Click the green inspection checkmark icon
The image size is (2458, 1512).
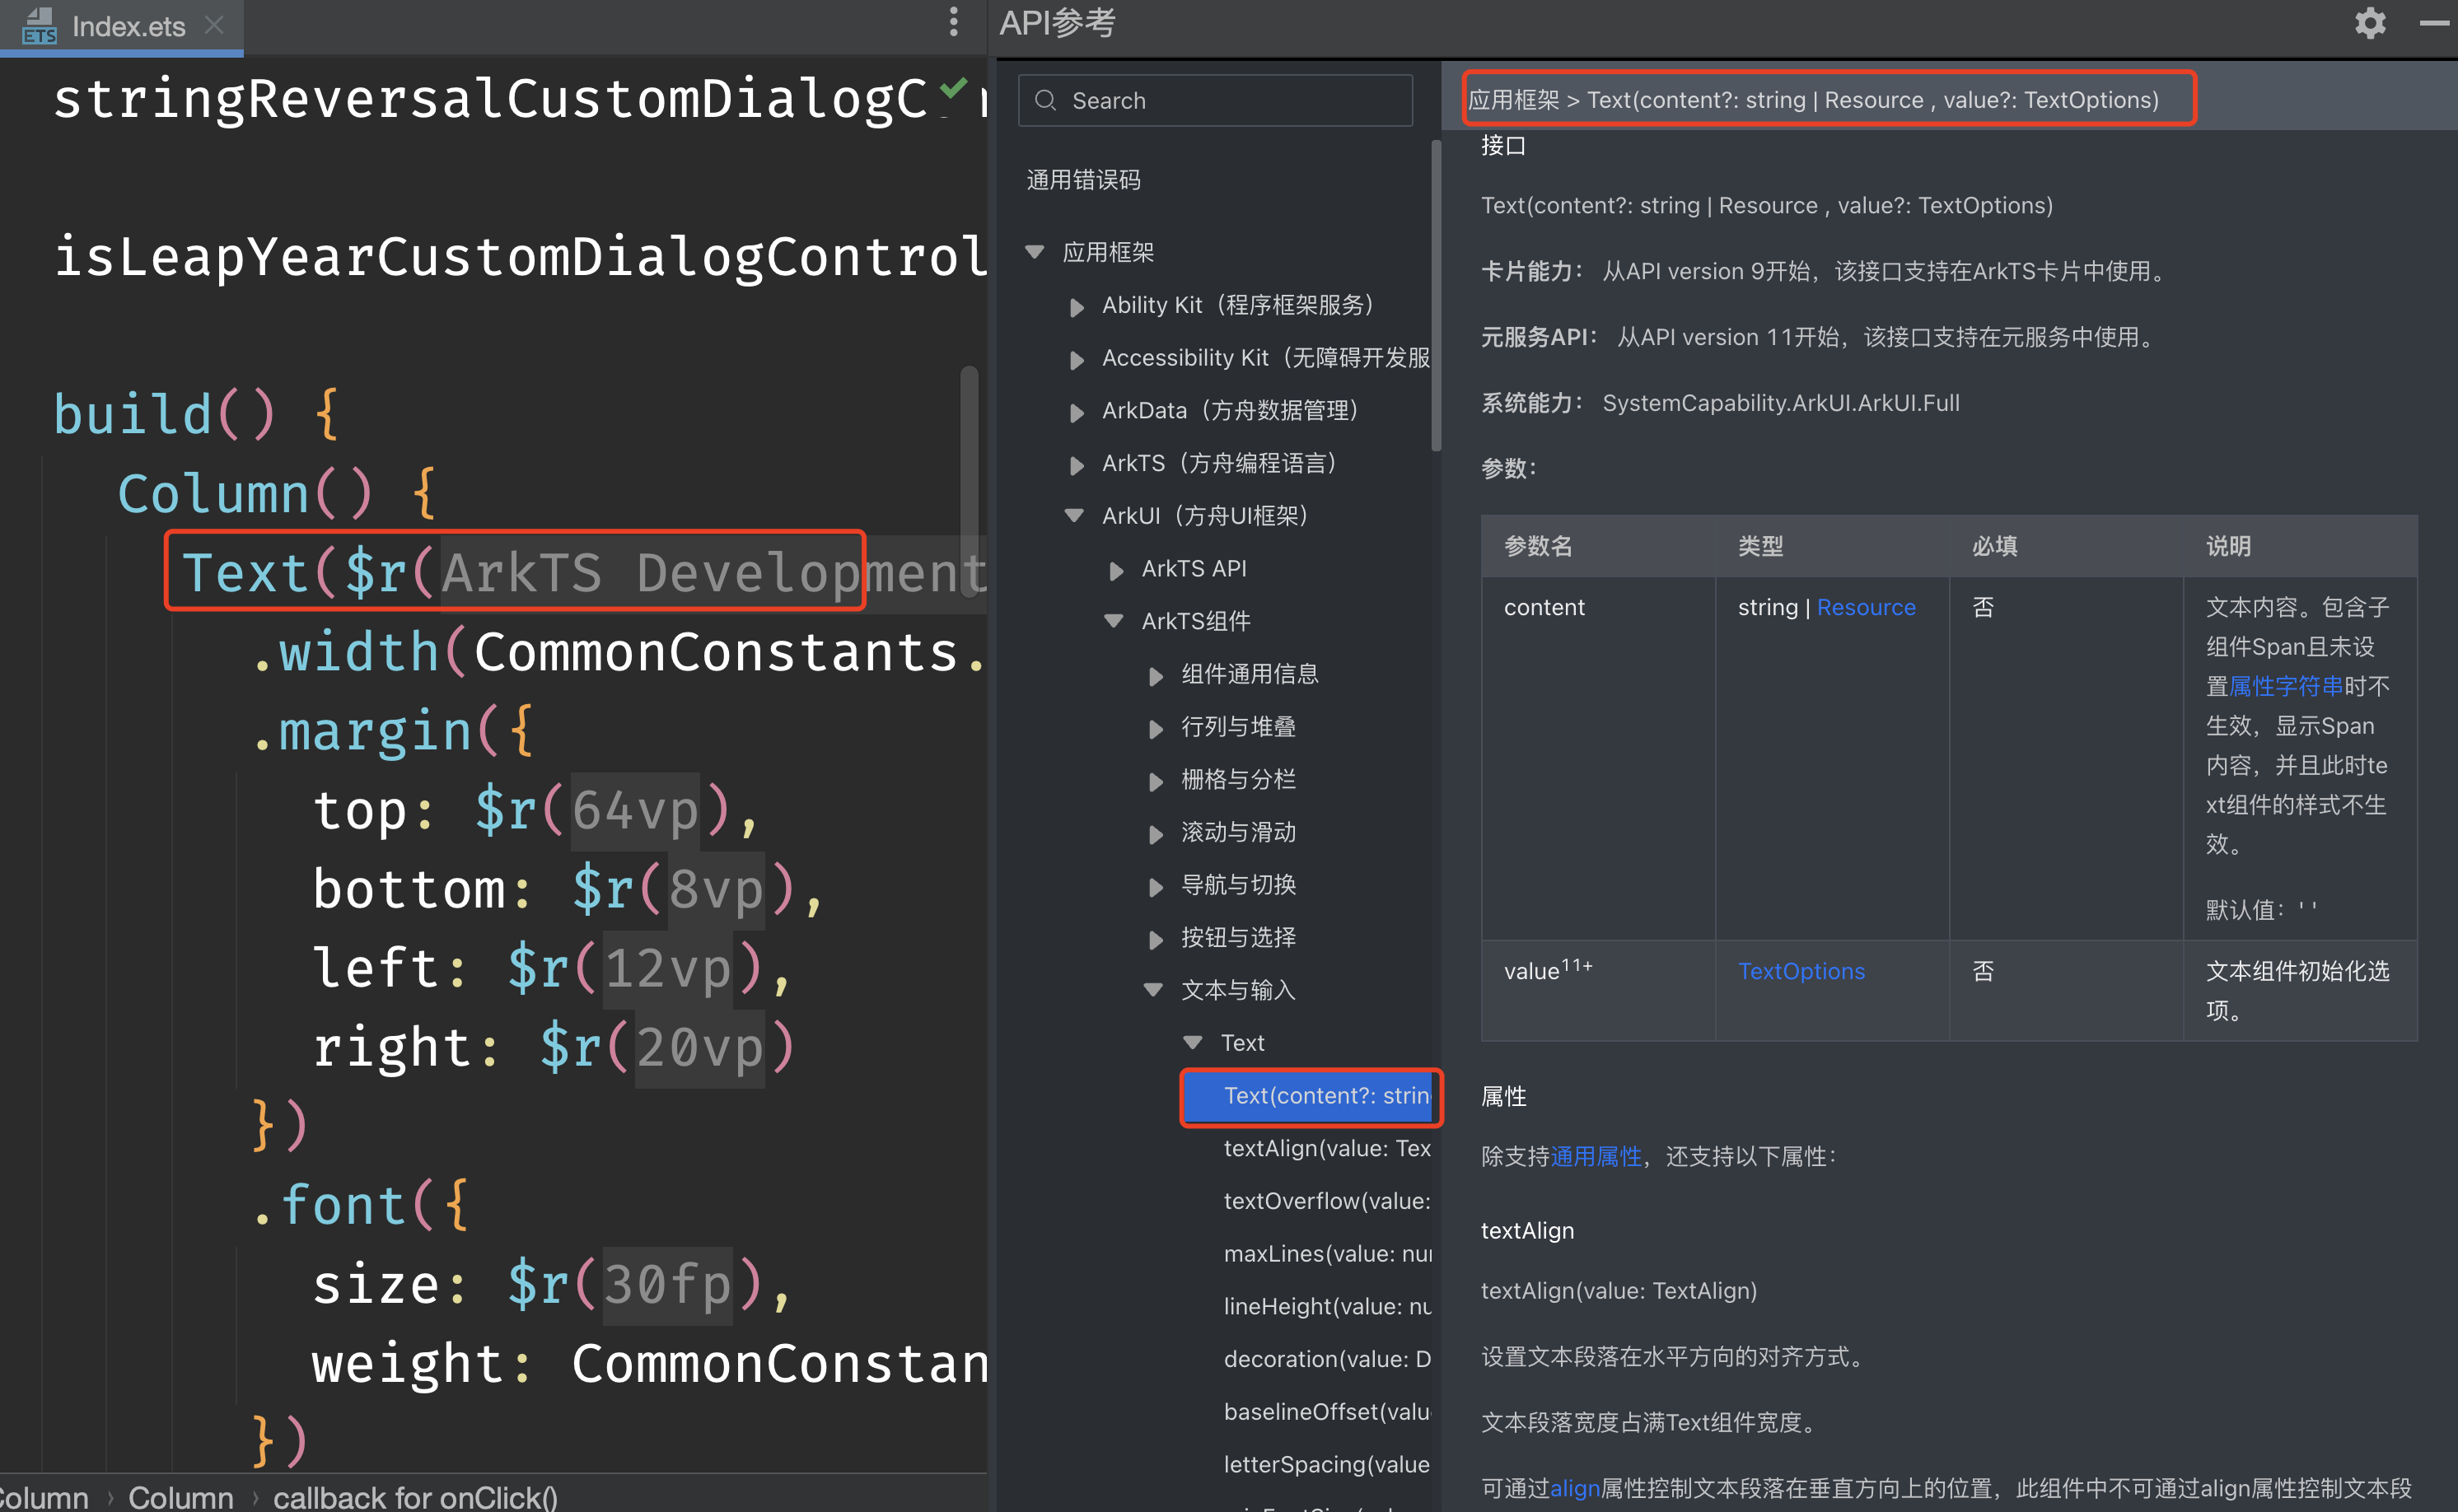953,88
